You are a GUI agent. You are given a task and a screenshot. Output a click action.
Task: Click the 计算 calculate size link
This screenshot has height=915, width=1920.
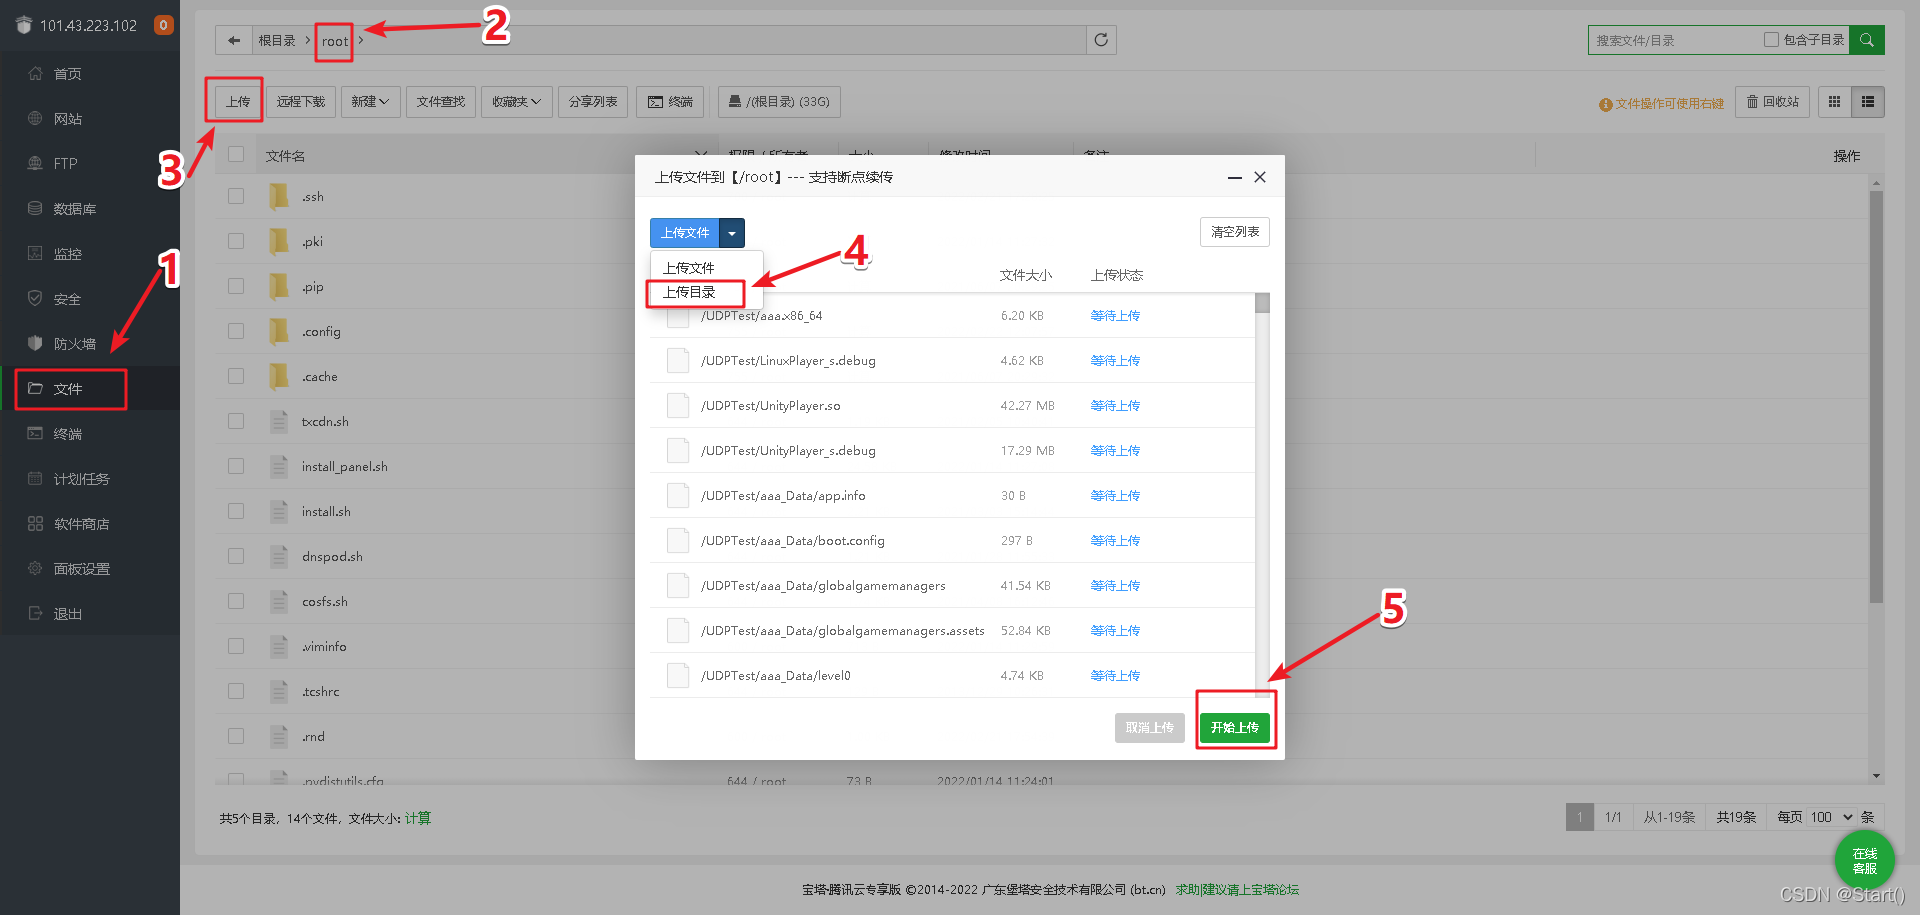(x=418, y=818)
